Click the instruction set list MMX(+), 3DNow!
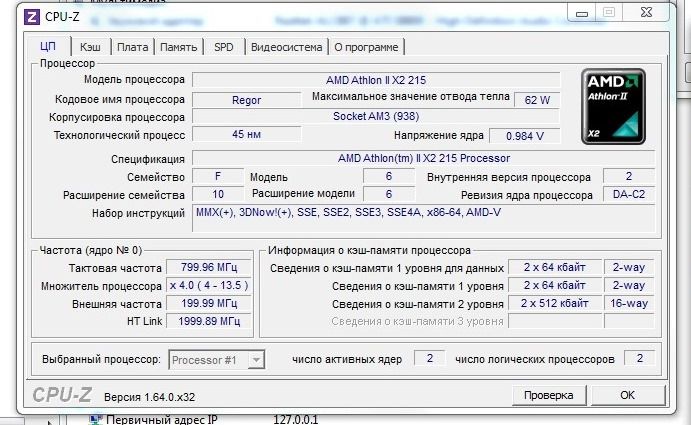This screenshot has height=425, width=691. click(424, 218)
